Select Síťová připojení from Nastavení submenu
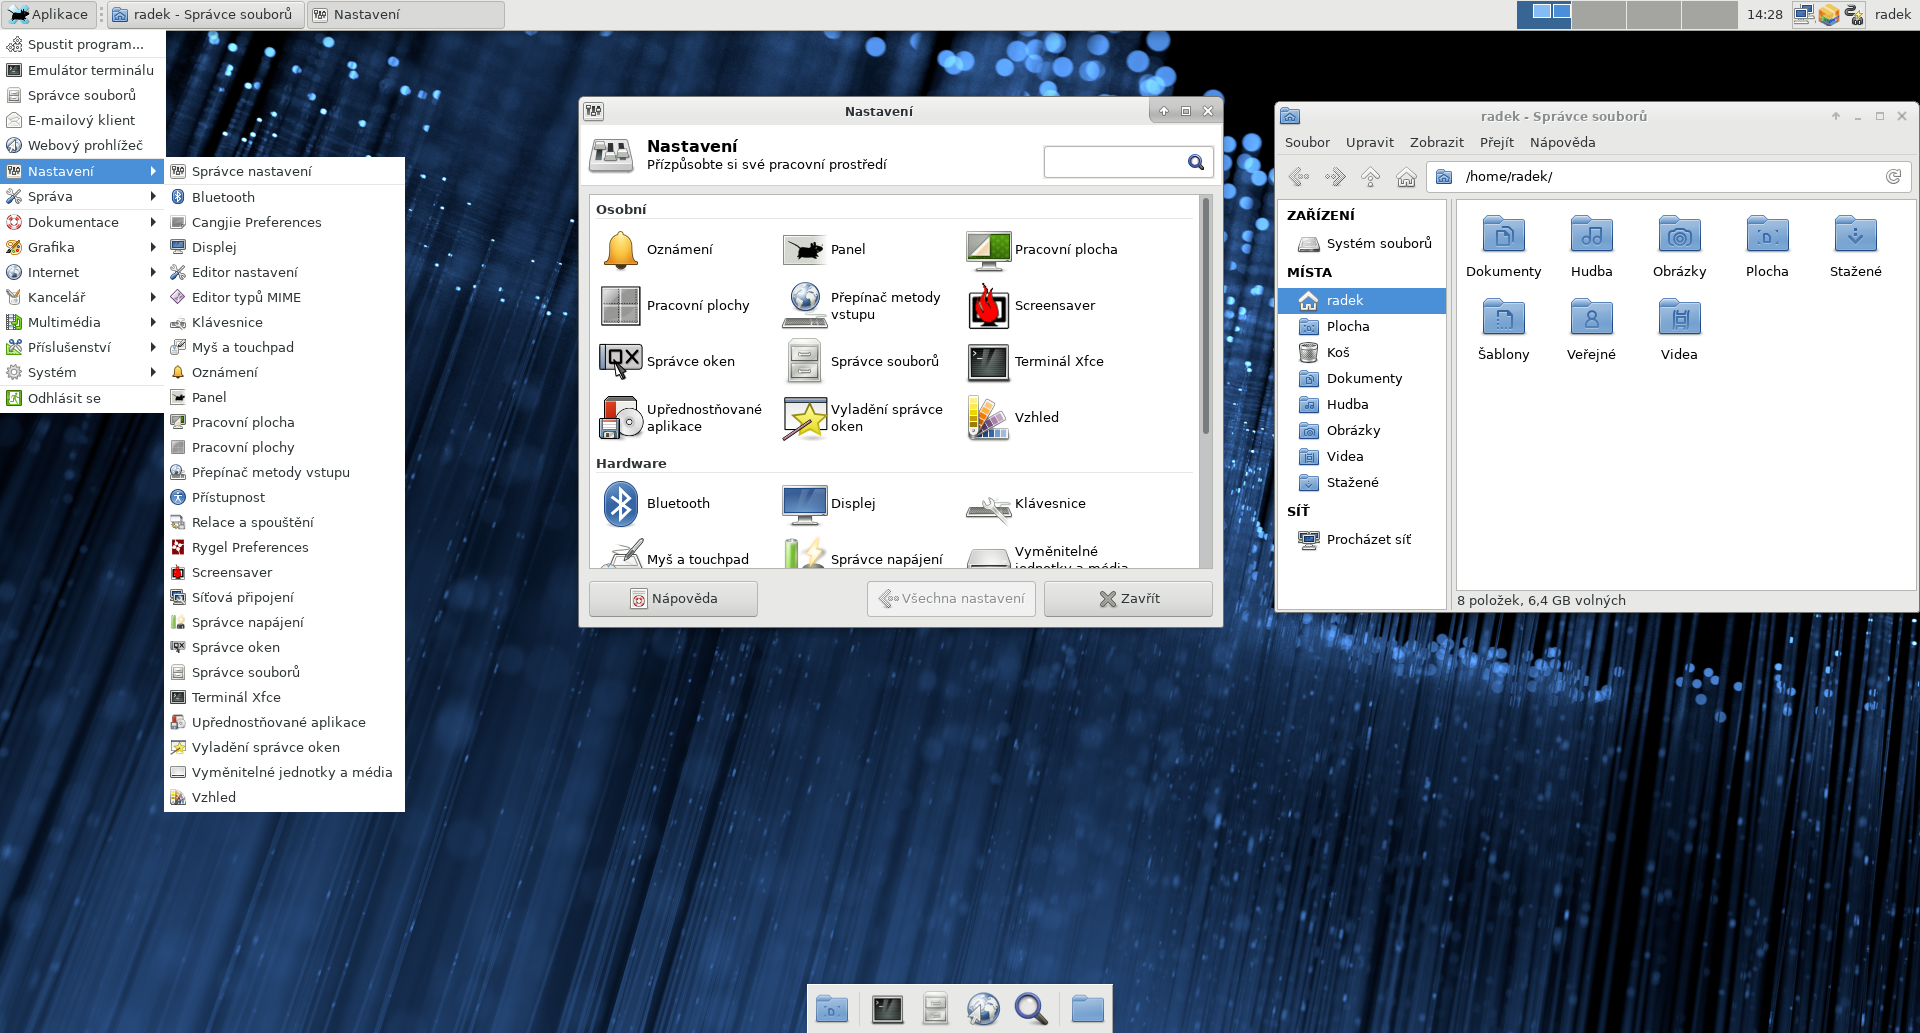1920x1033 pixels. click(x=243, y=597)
